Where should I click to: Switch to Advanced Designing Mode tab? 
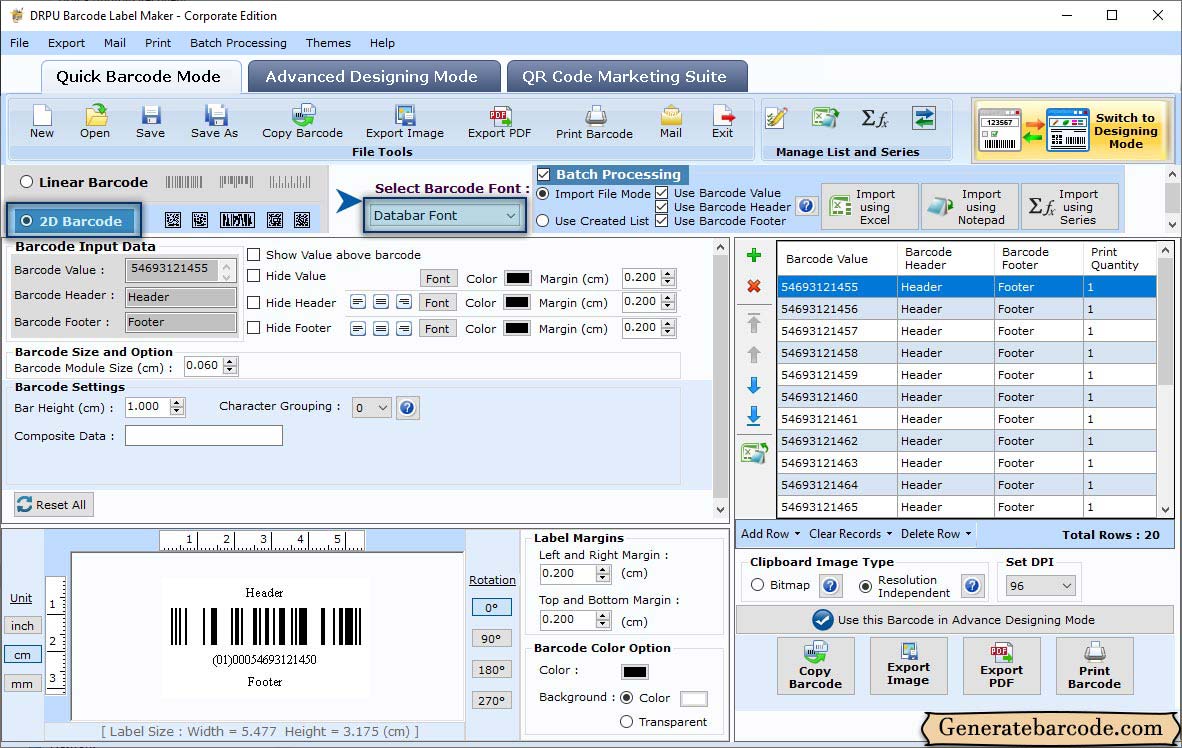click(x=374, y=76)
